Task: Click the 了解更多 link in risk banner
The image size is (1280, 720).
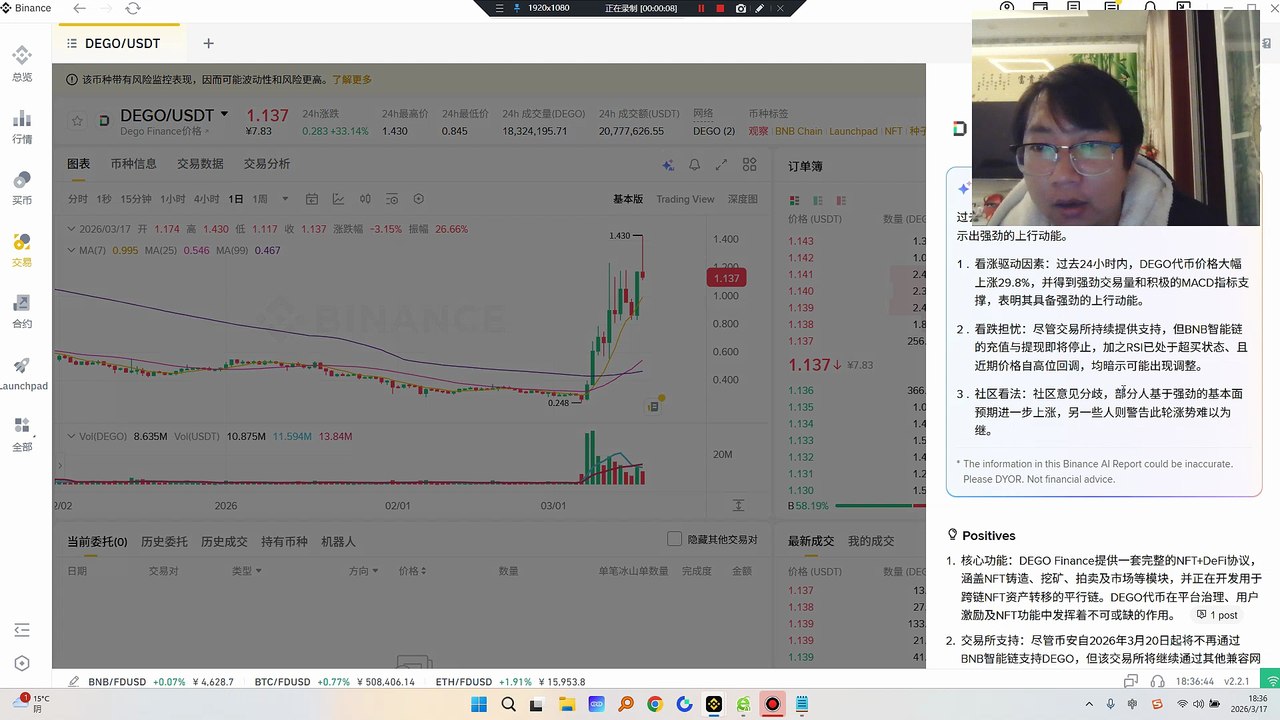Action: tap(352, 80)
